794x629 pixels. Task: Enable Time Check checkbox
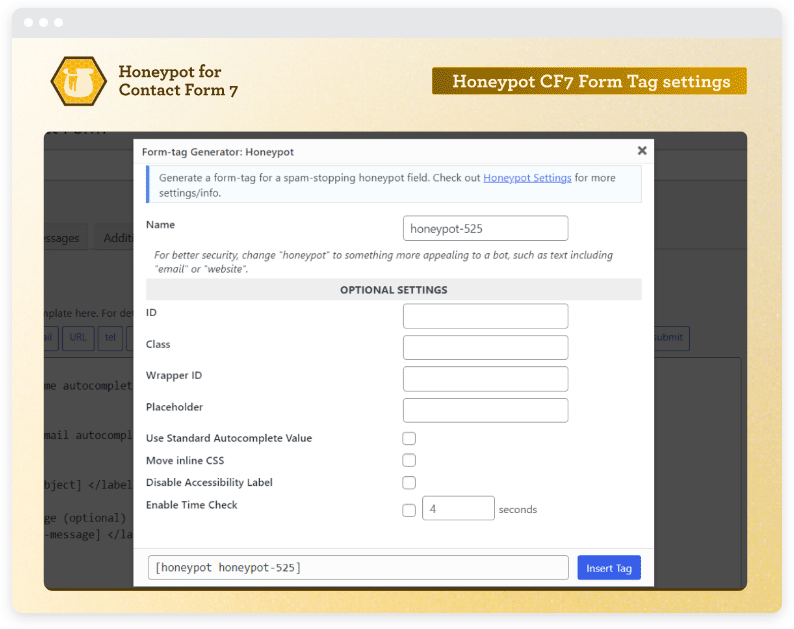(409, 510)
